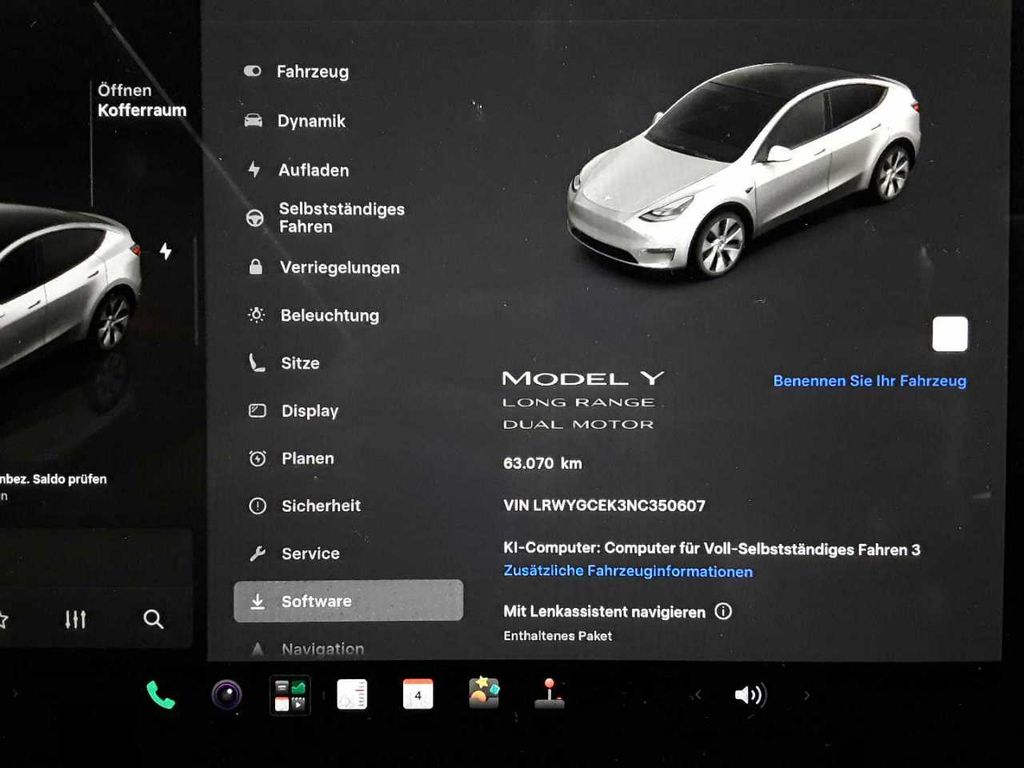
Task: Go to Sicherheit settings
Action: pyautogui.click(x=321, y=505)
